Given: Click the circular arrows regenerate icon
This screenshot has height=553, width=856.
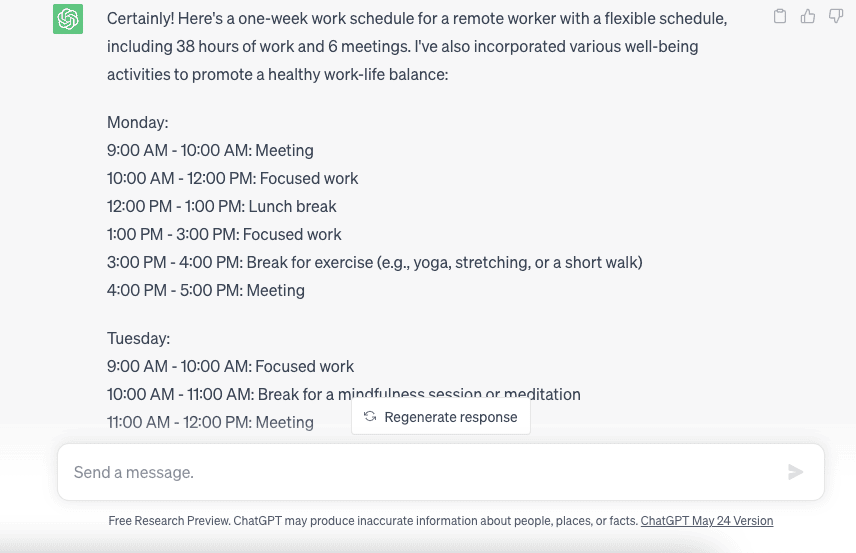Looking at the screenshot, I should coord(370,417).
